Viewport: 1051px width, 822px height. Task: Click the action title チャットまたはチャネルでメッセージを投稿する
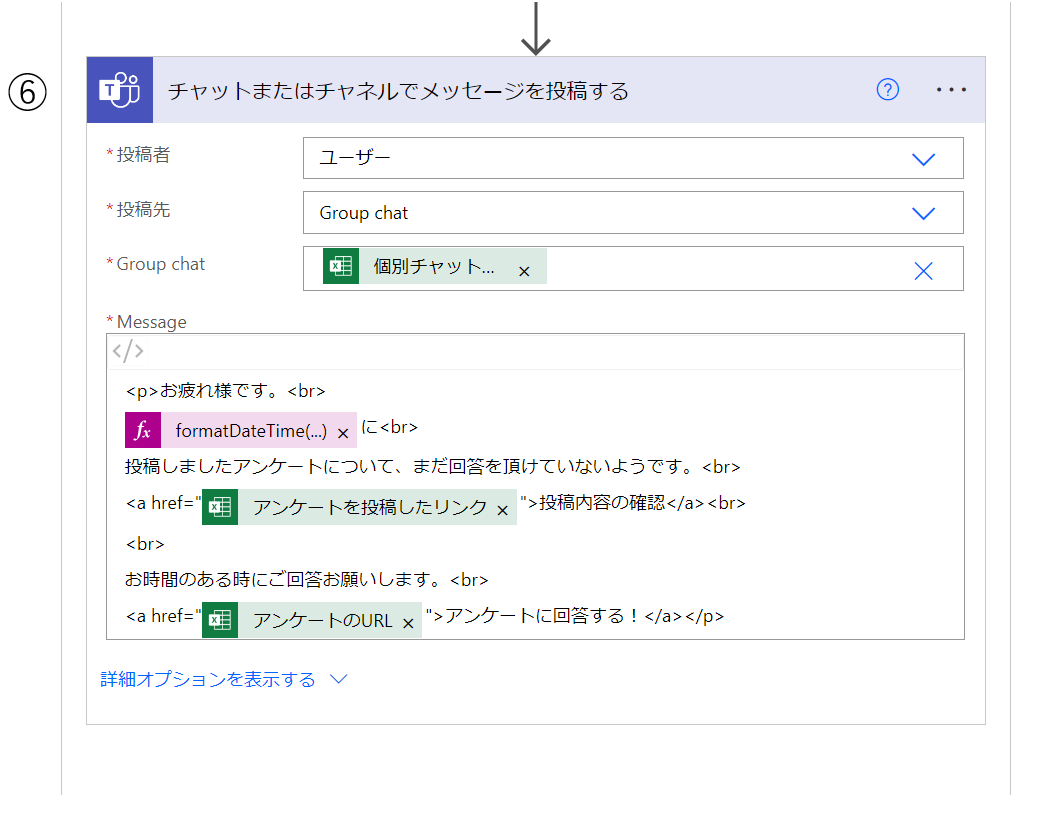coord(398,91)
